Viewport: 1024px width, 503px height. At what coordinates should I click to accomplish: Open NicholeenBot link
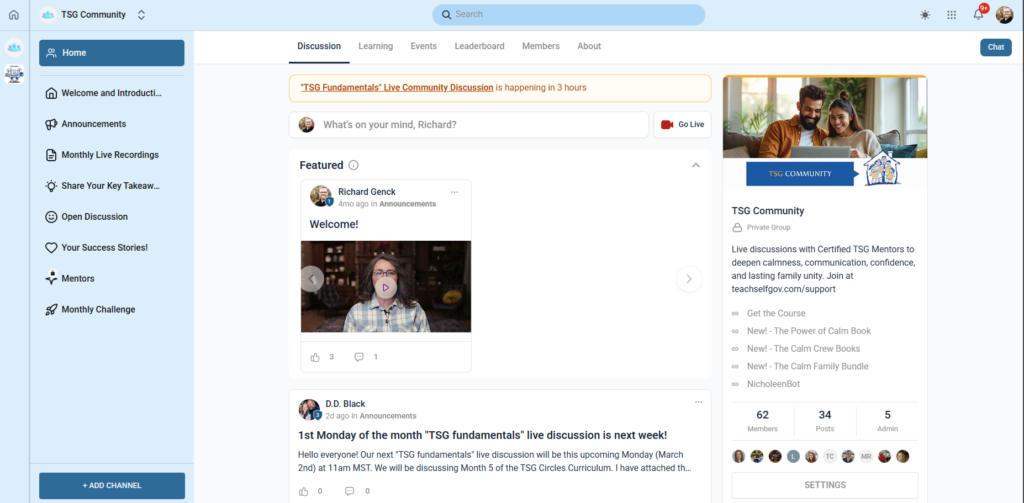tap(773, 384)
